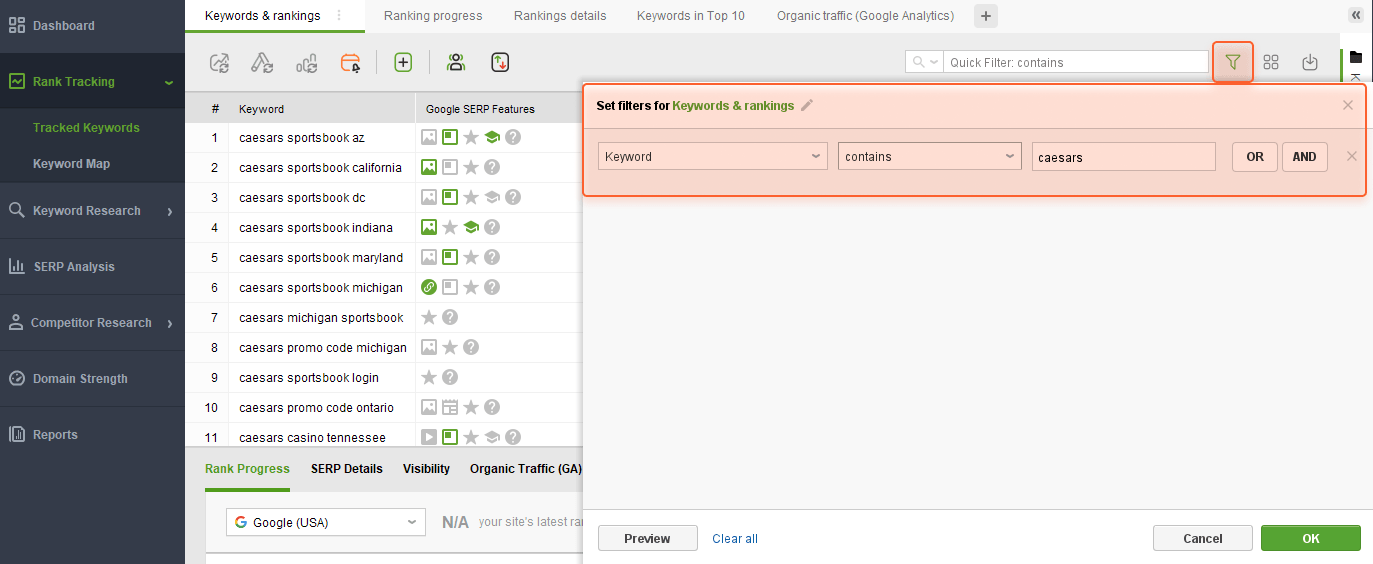1373x564 pixels.
Task: Close the Set filters header panel
Action: [1348, 105]
